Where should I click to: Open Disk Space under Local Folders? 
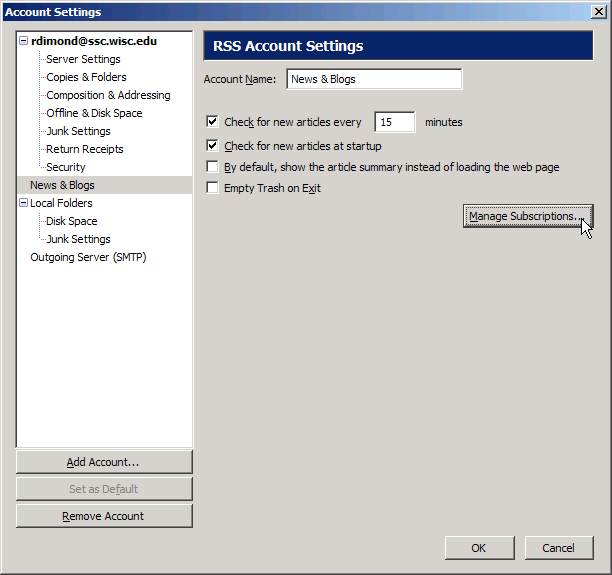click(x=71, y=221)
